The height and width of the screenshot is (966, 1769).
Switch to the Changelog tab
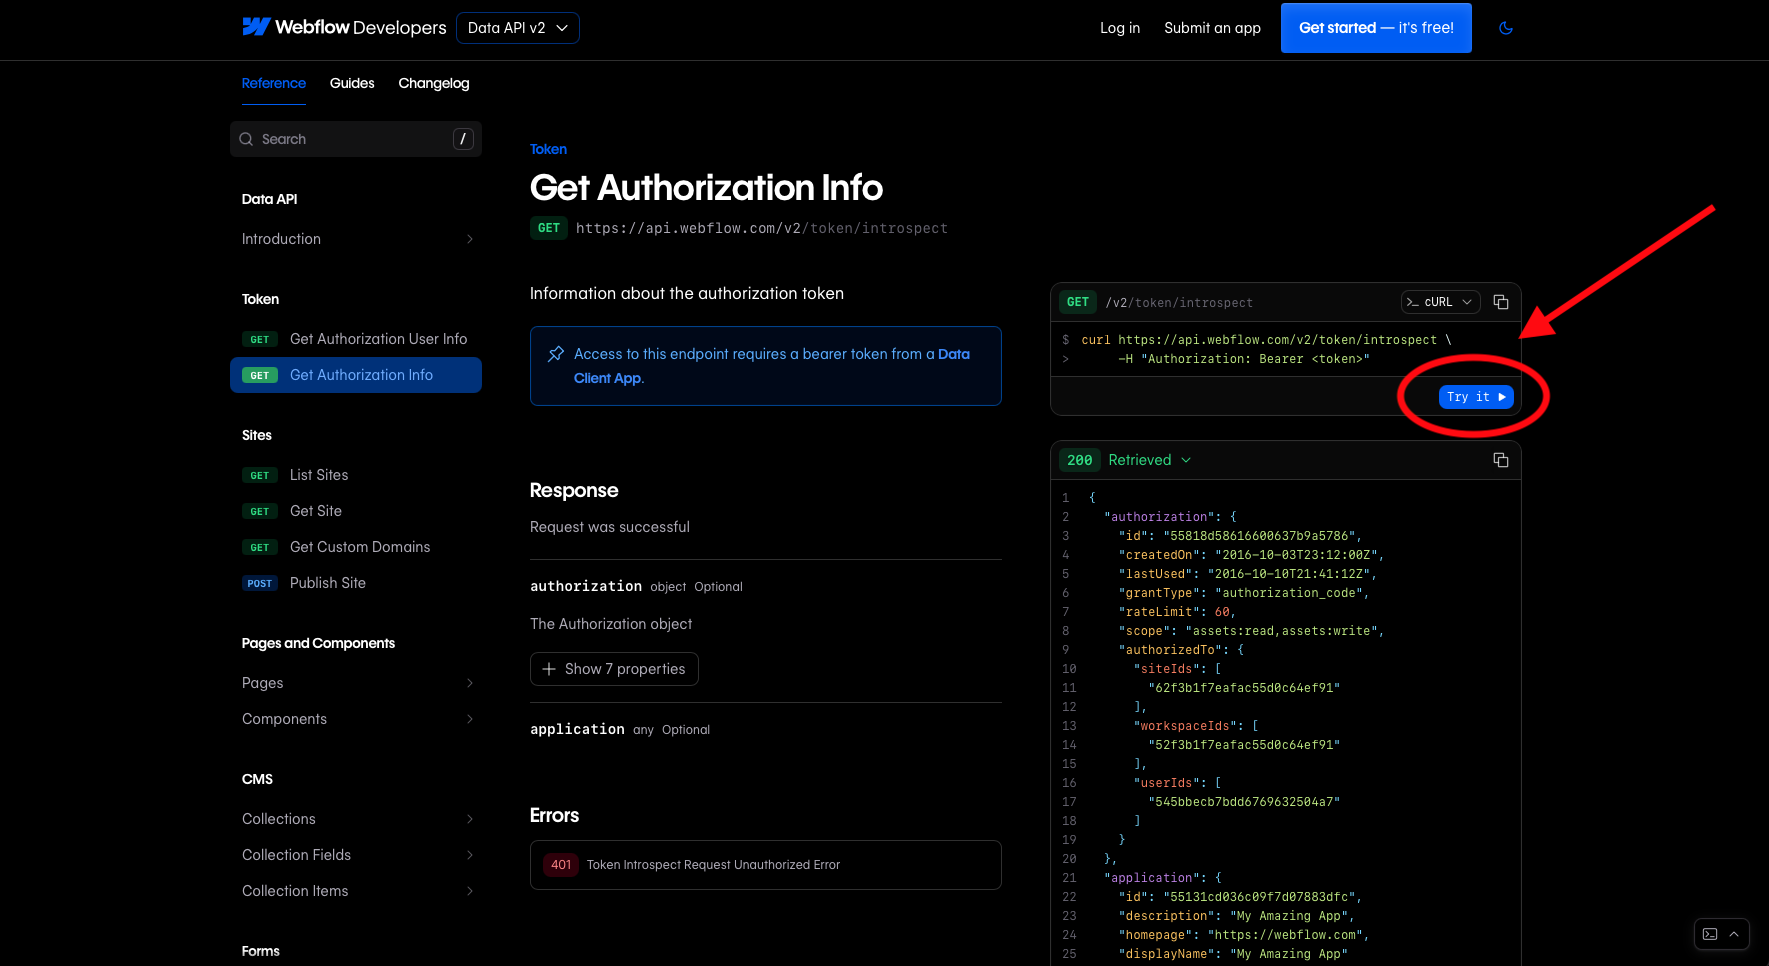click(x=433, y=83)
